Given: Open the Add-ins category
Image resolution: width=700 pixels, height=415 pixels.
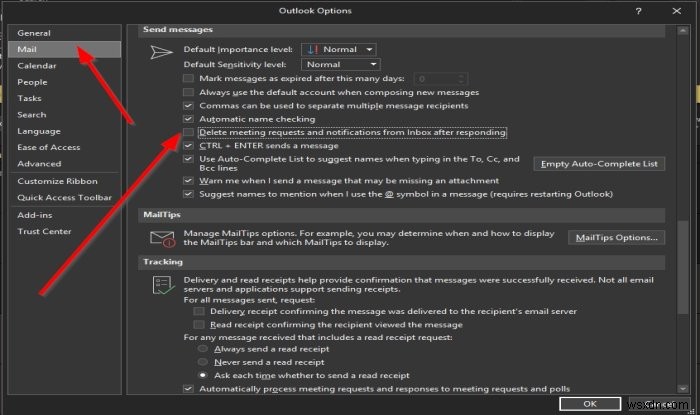Looking at the screenshot, I should (x=64, y=215).
